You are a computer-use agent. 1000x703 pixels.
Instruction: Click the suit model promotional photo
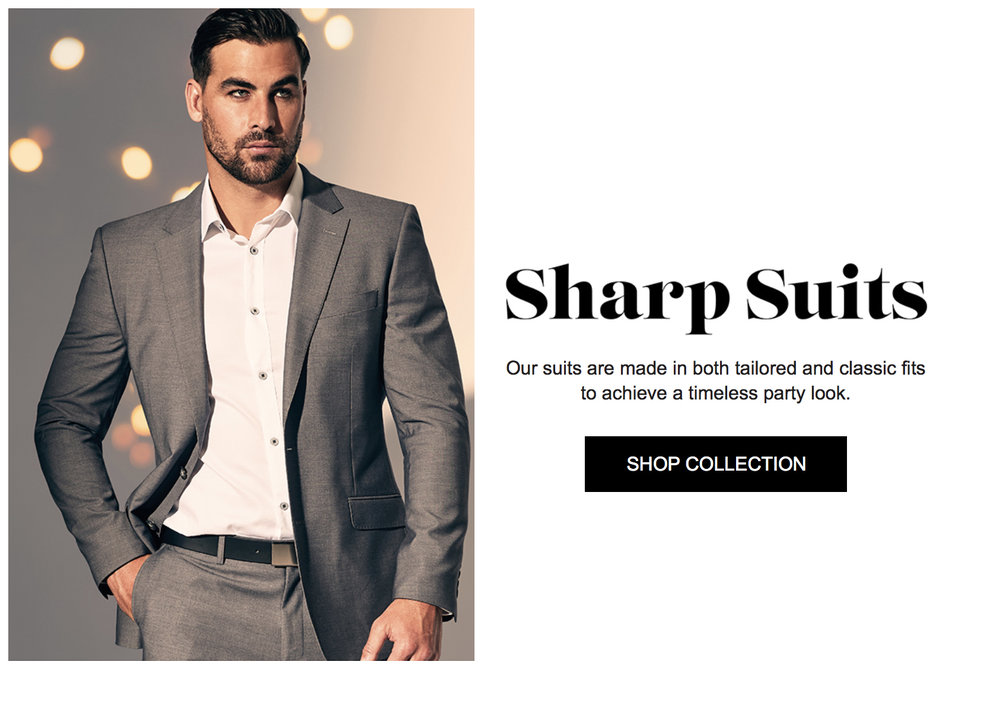tap(241, 334)
